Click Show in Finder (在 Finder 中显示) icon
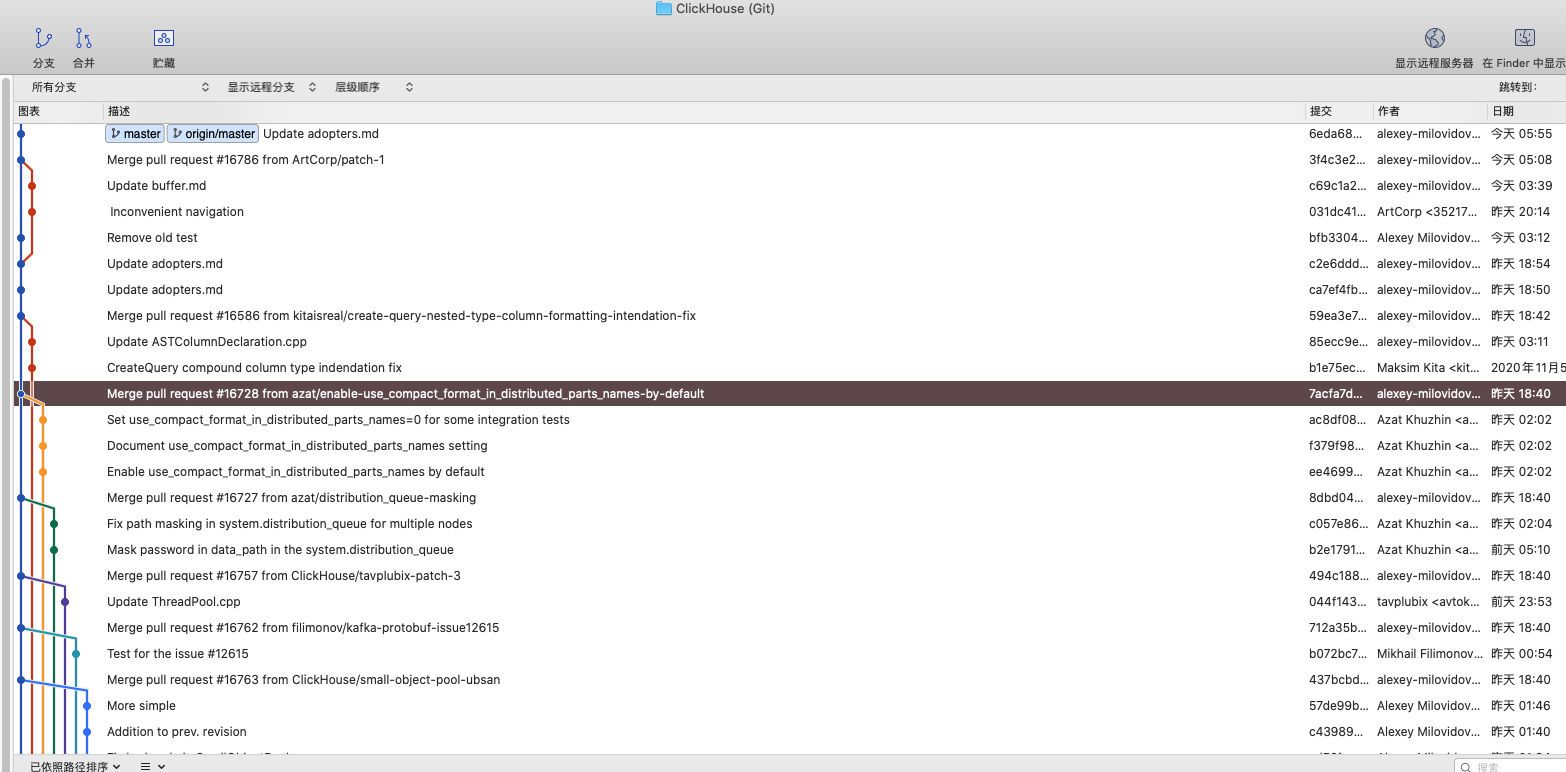This screenshot has height=772, width=1566. (x=1525, y=38)
